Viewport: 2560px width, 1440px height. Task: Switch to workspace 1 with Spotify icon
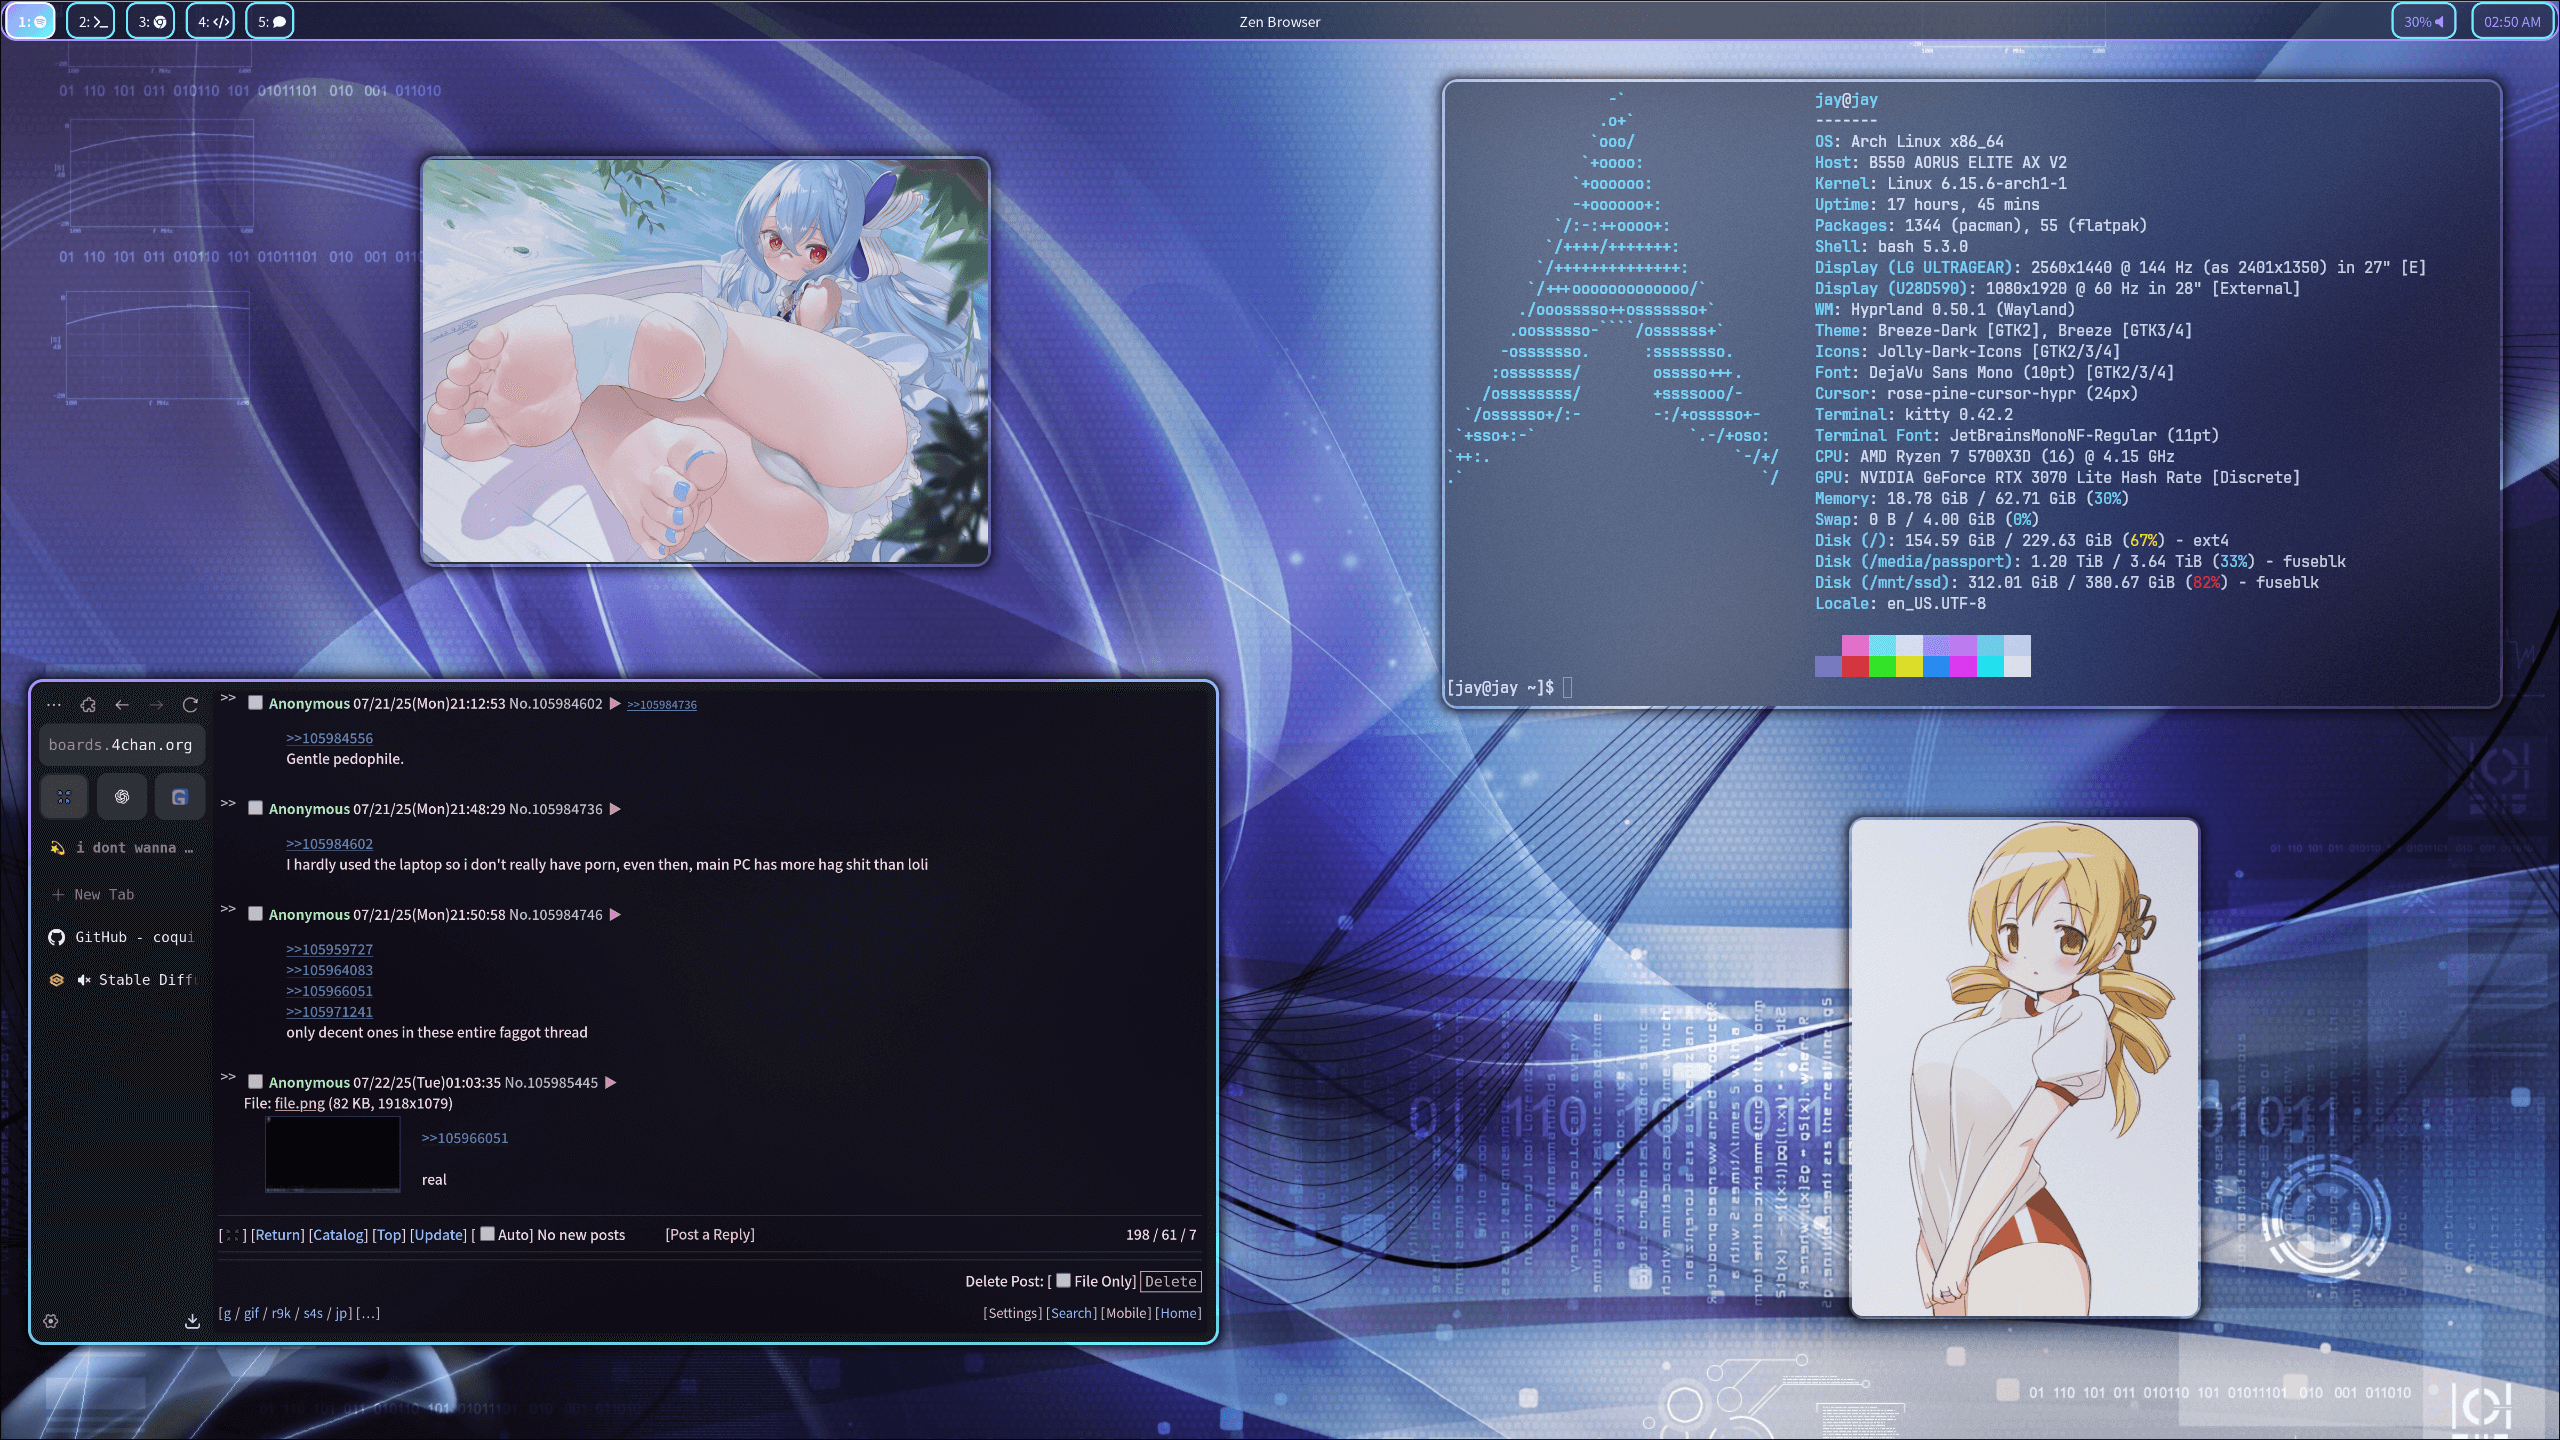coord(31,21)
